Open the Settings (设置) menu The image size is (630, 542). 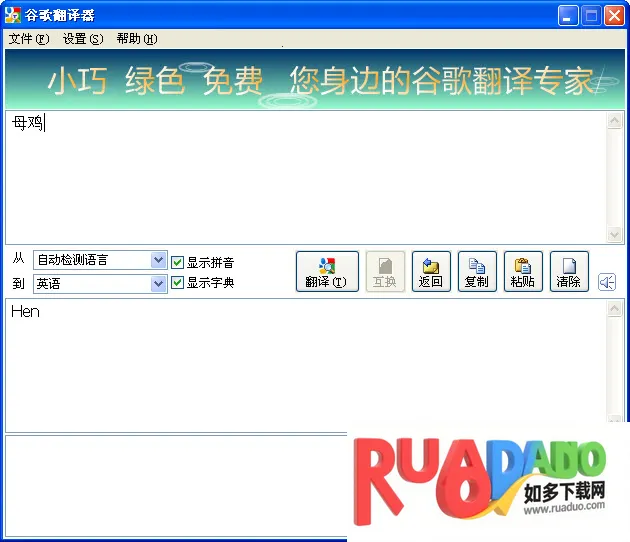tap(82, 39)
